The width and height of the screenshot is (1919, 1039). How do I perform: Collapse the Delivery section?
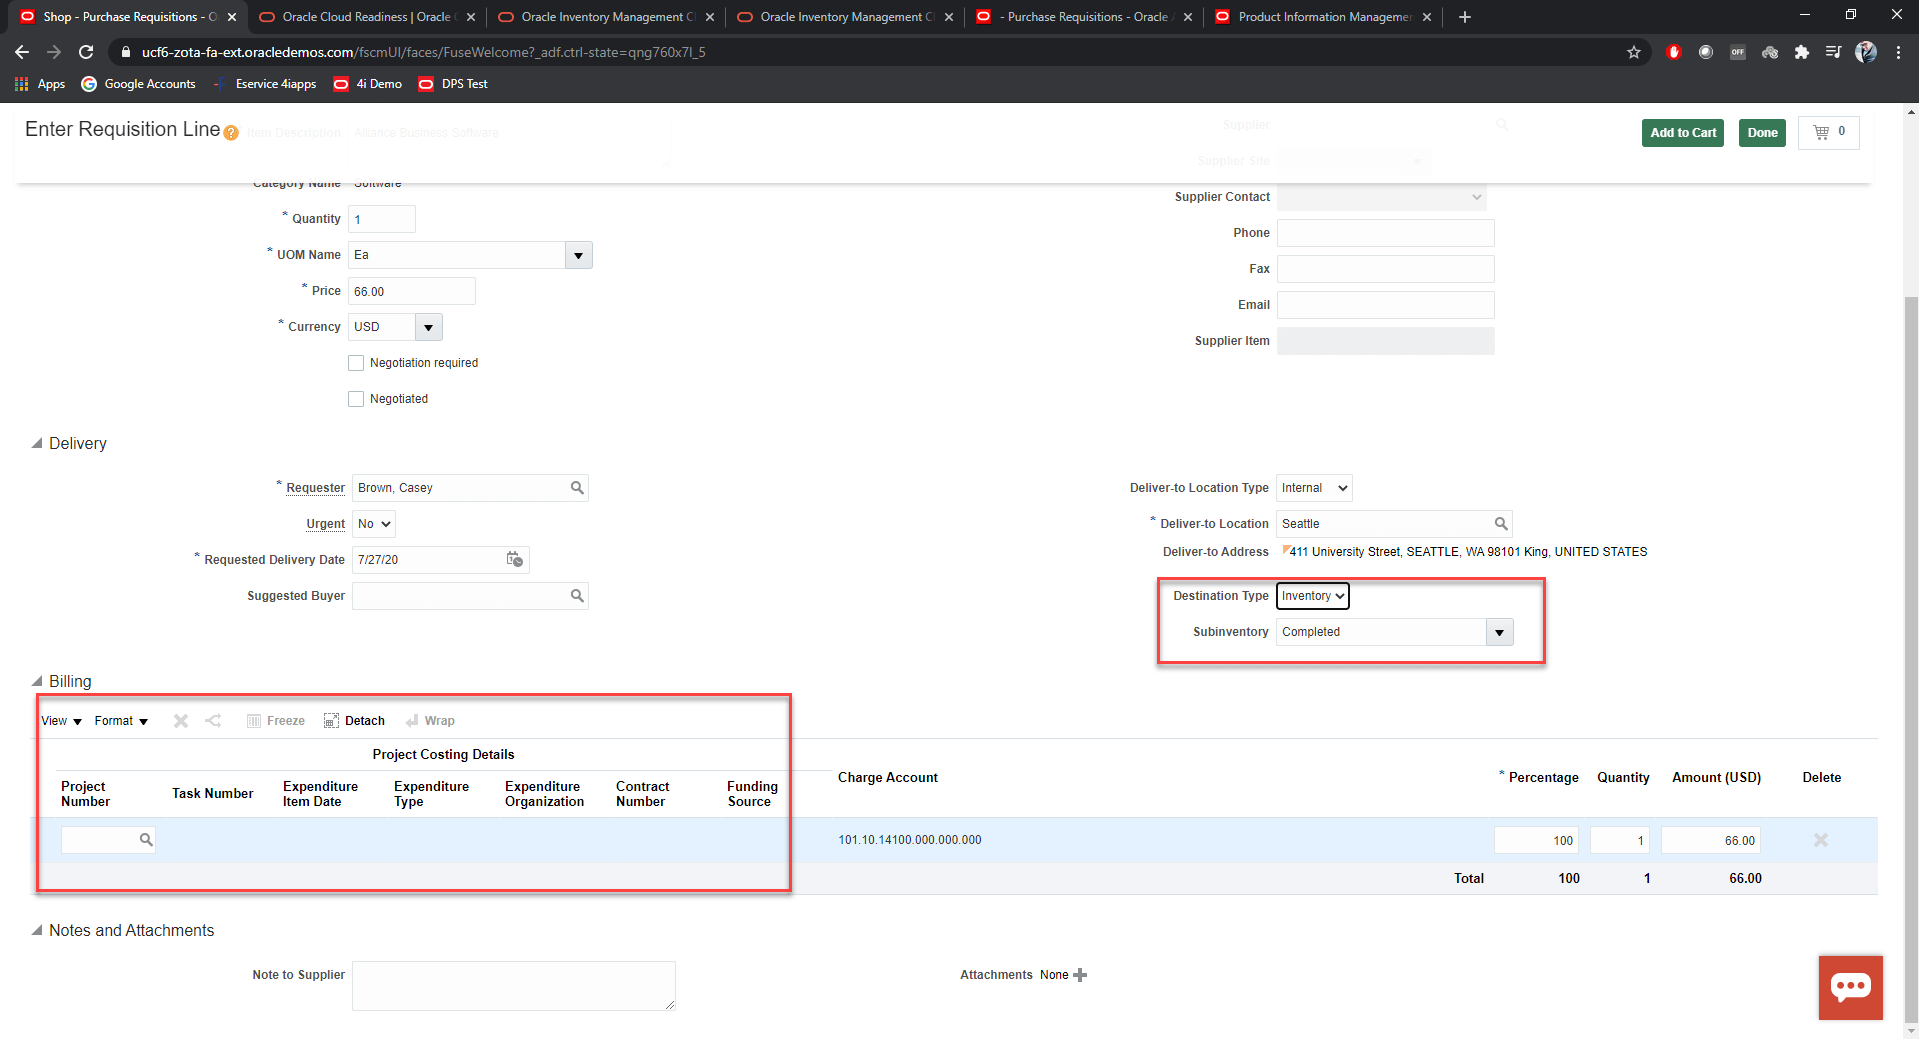pyautogui.click(x=37, y=443)
